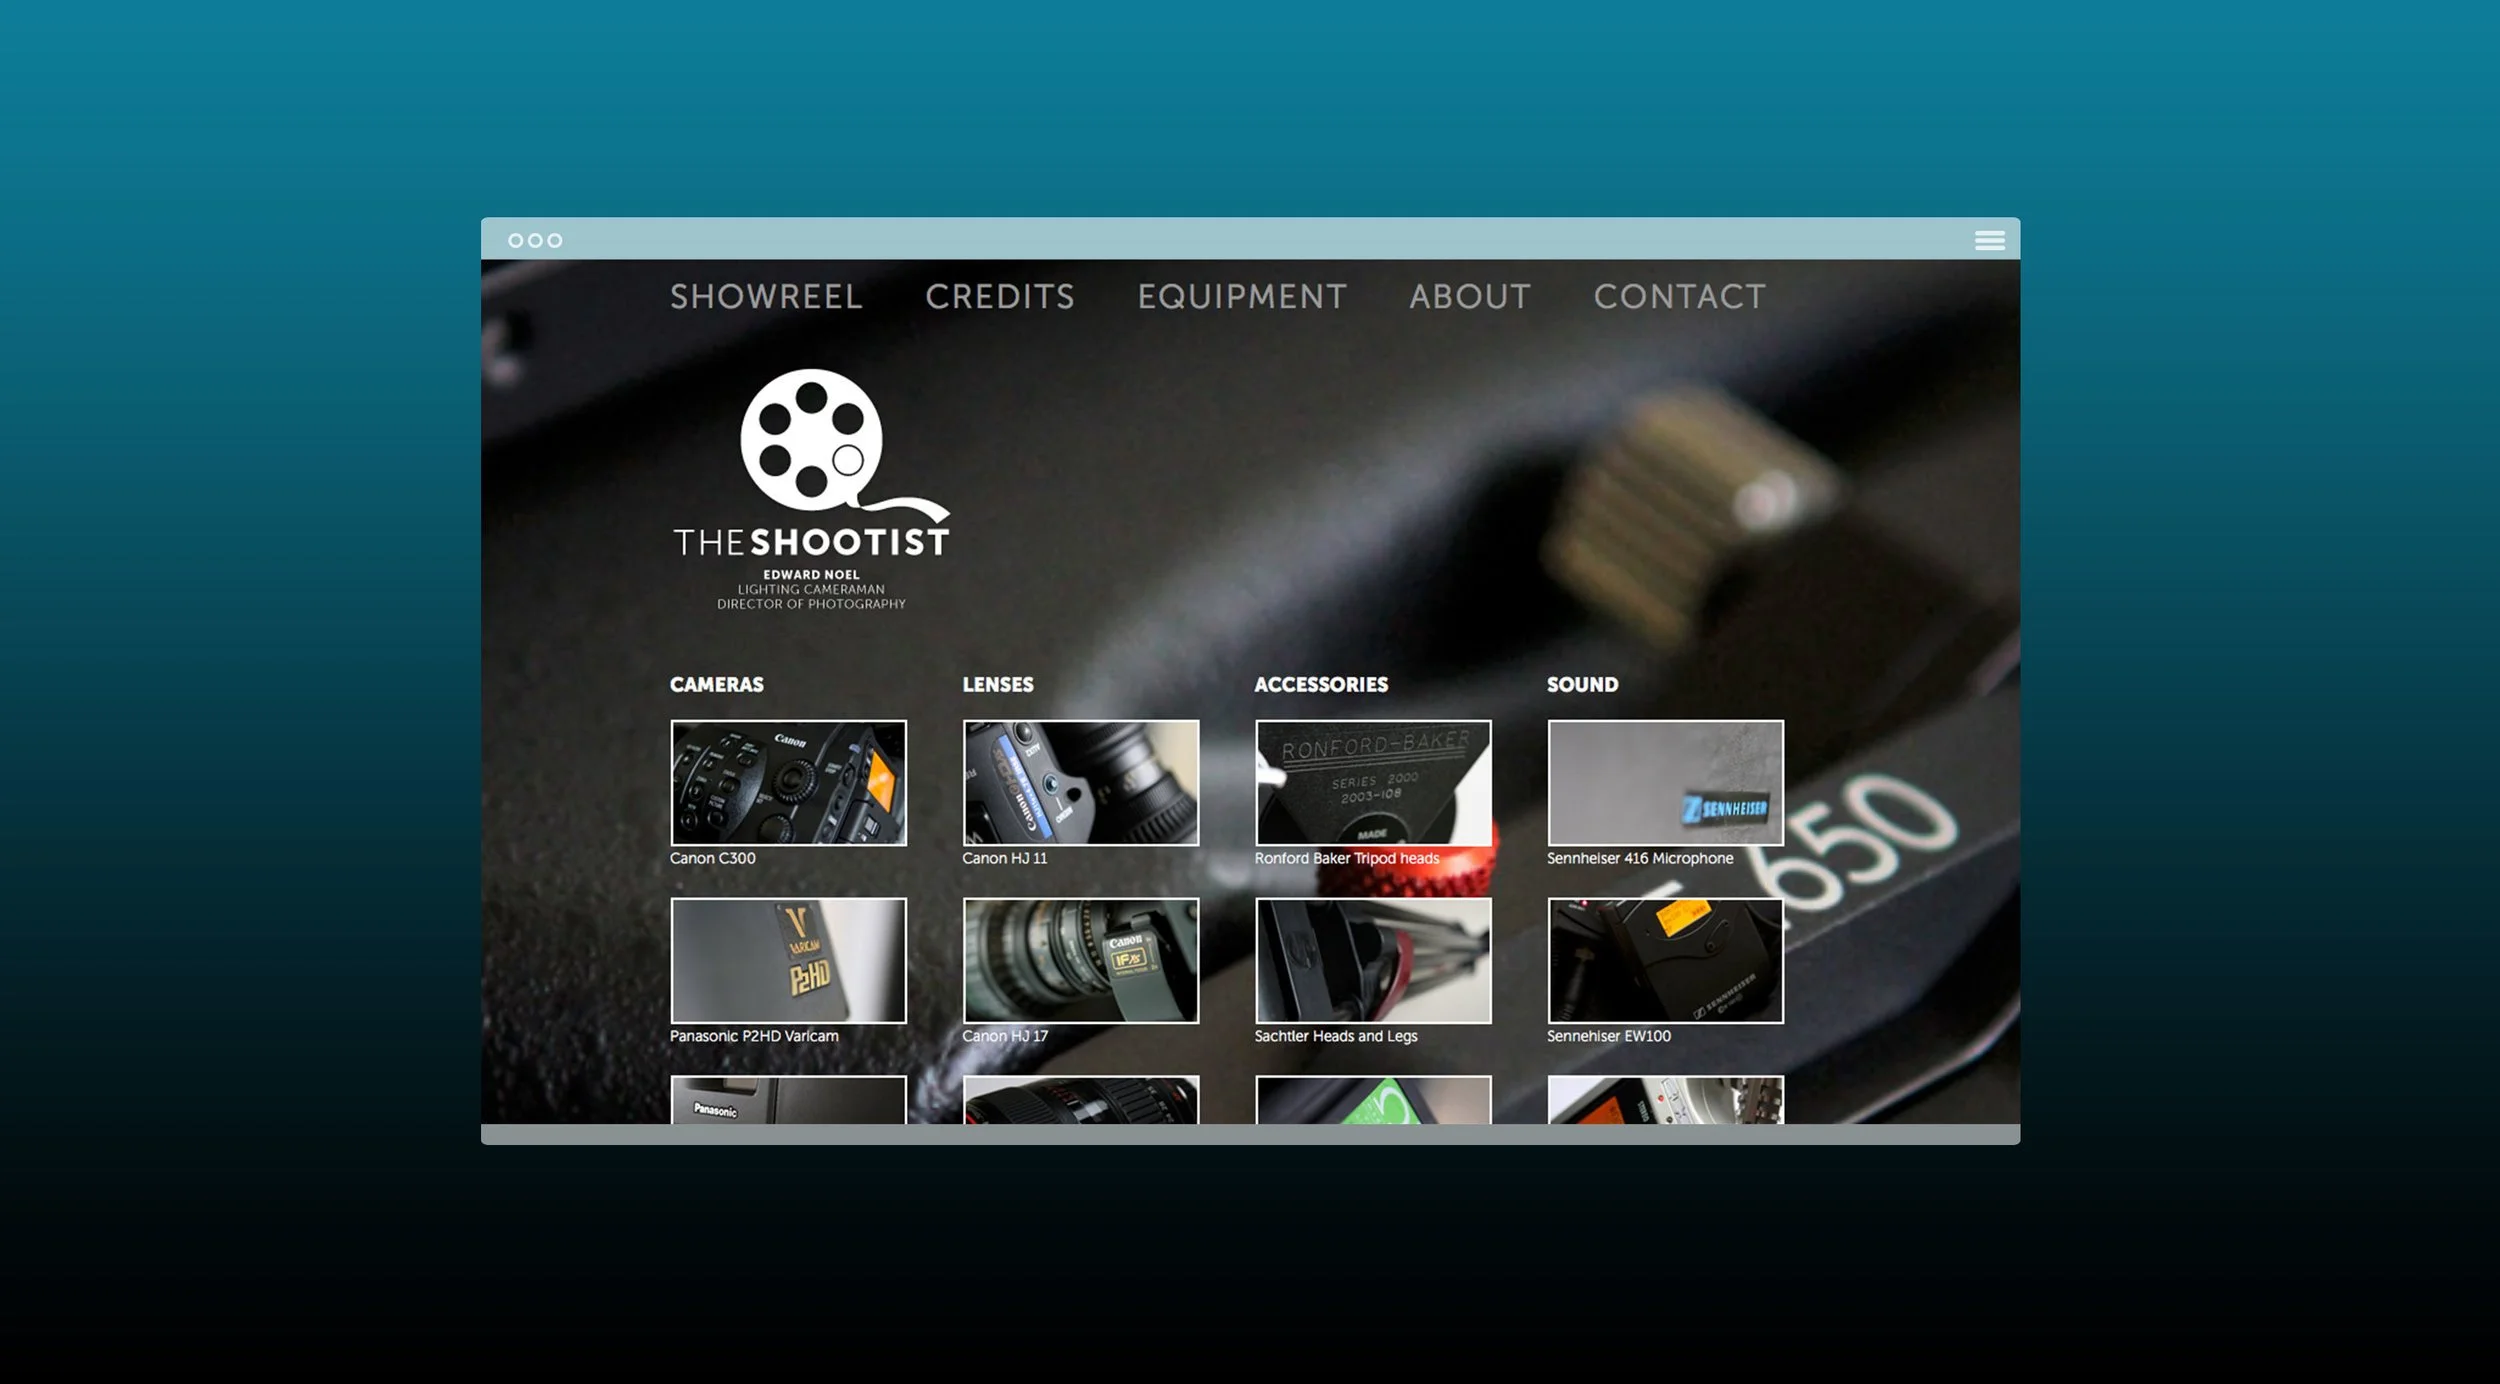Click the Canon C300 caption link

(x=712, y=858)
